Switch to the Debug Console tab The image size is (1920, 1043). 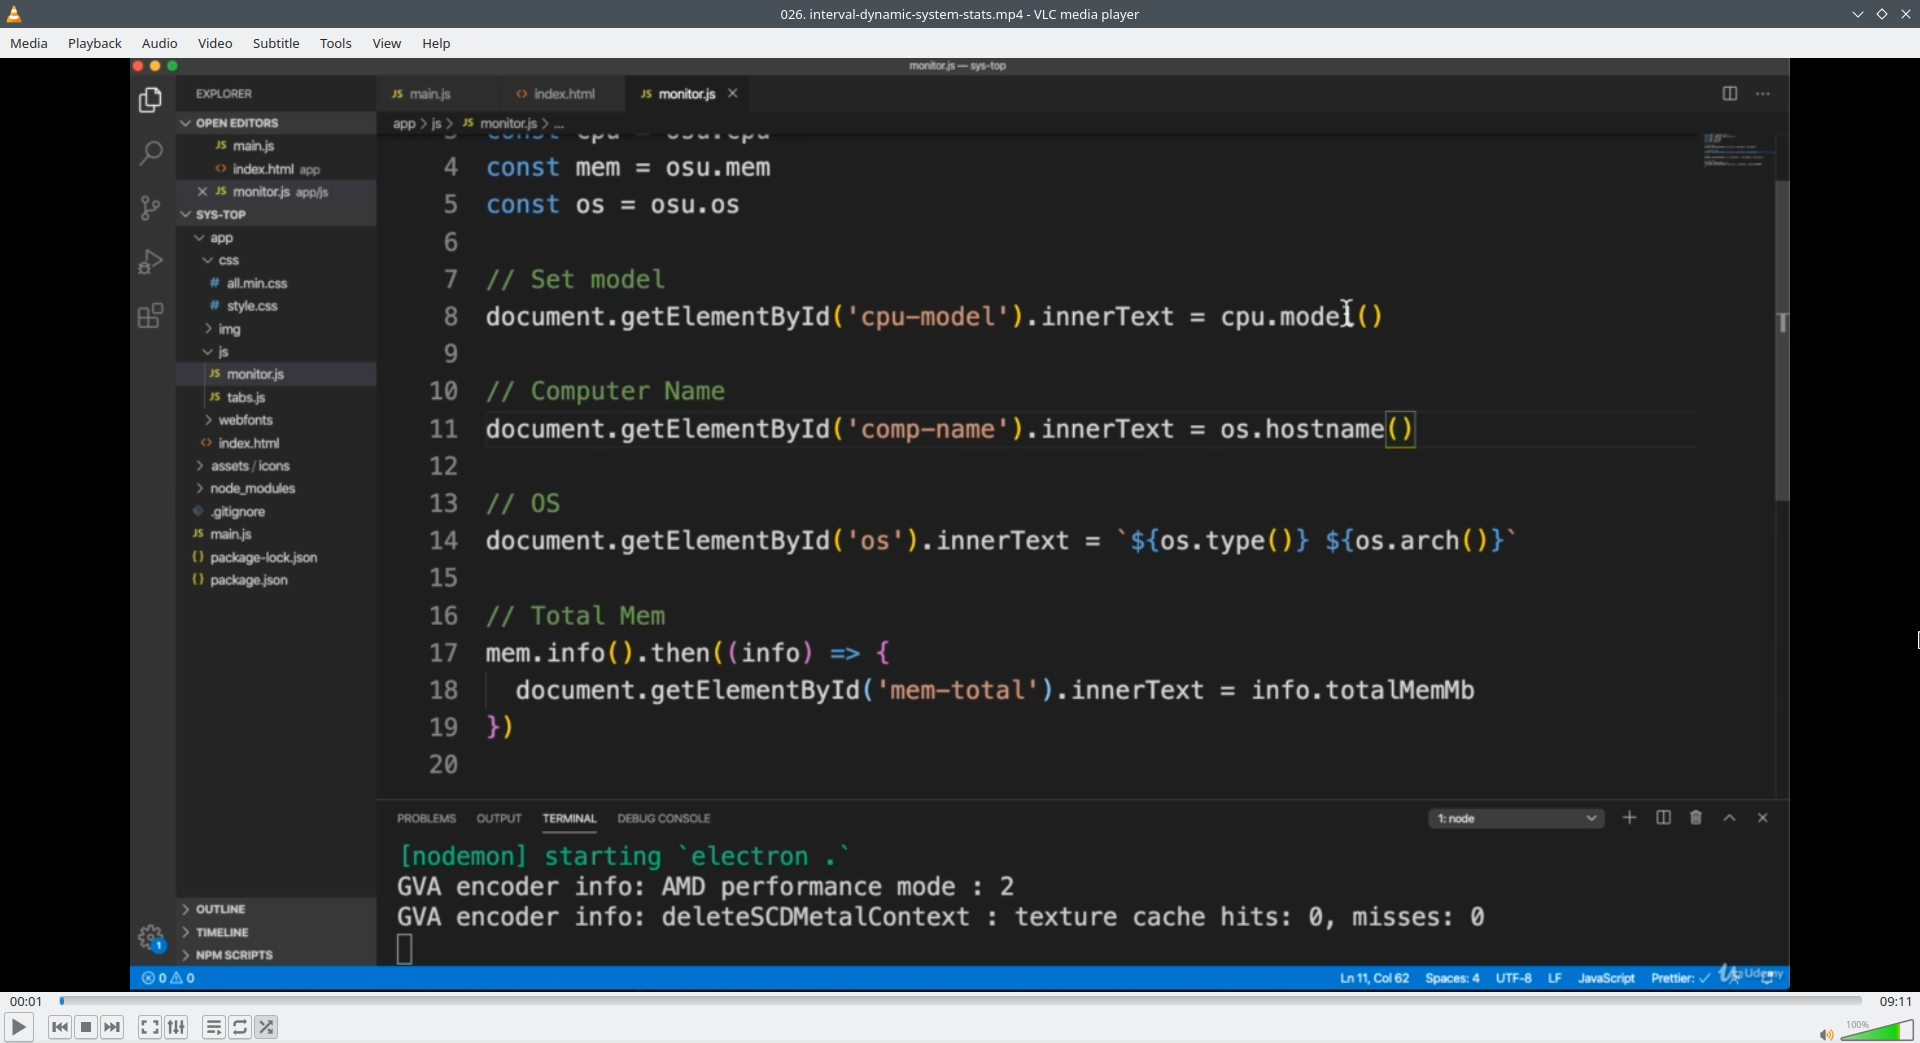(664, 818)
